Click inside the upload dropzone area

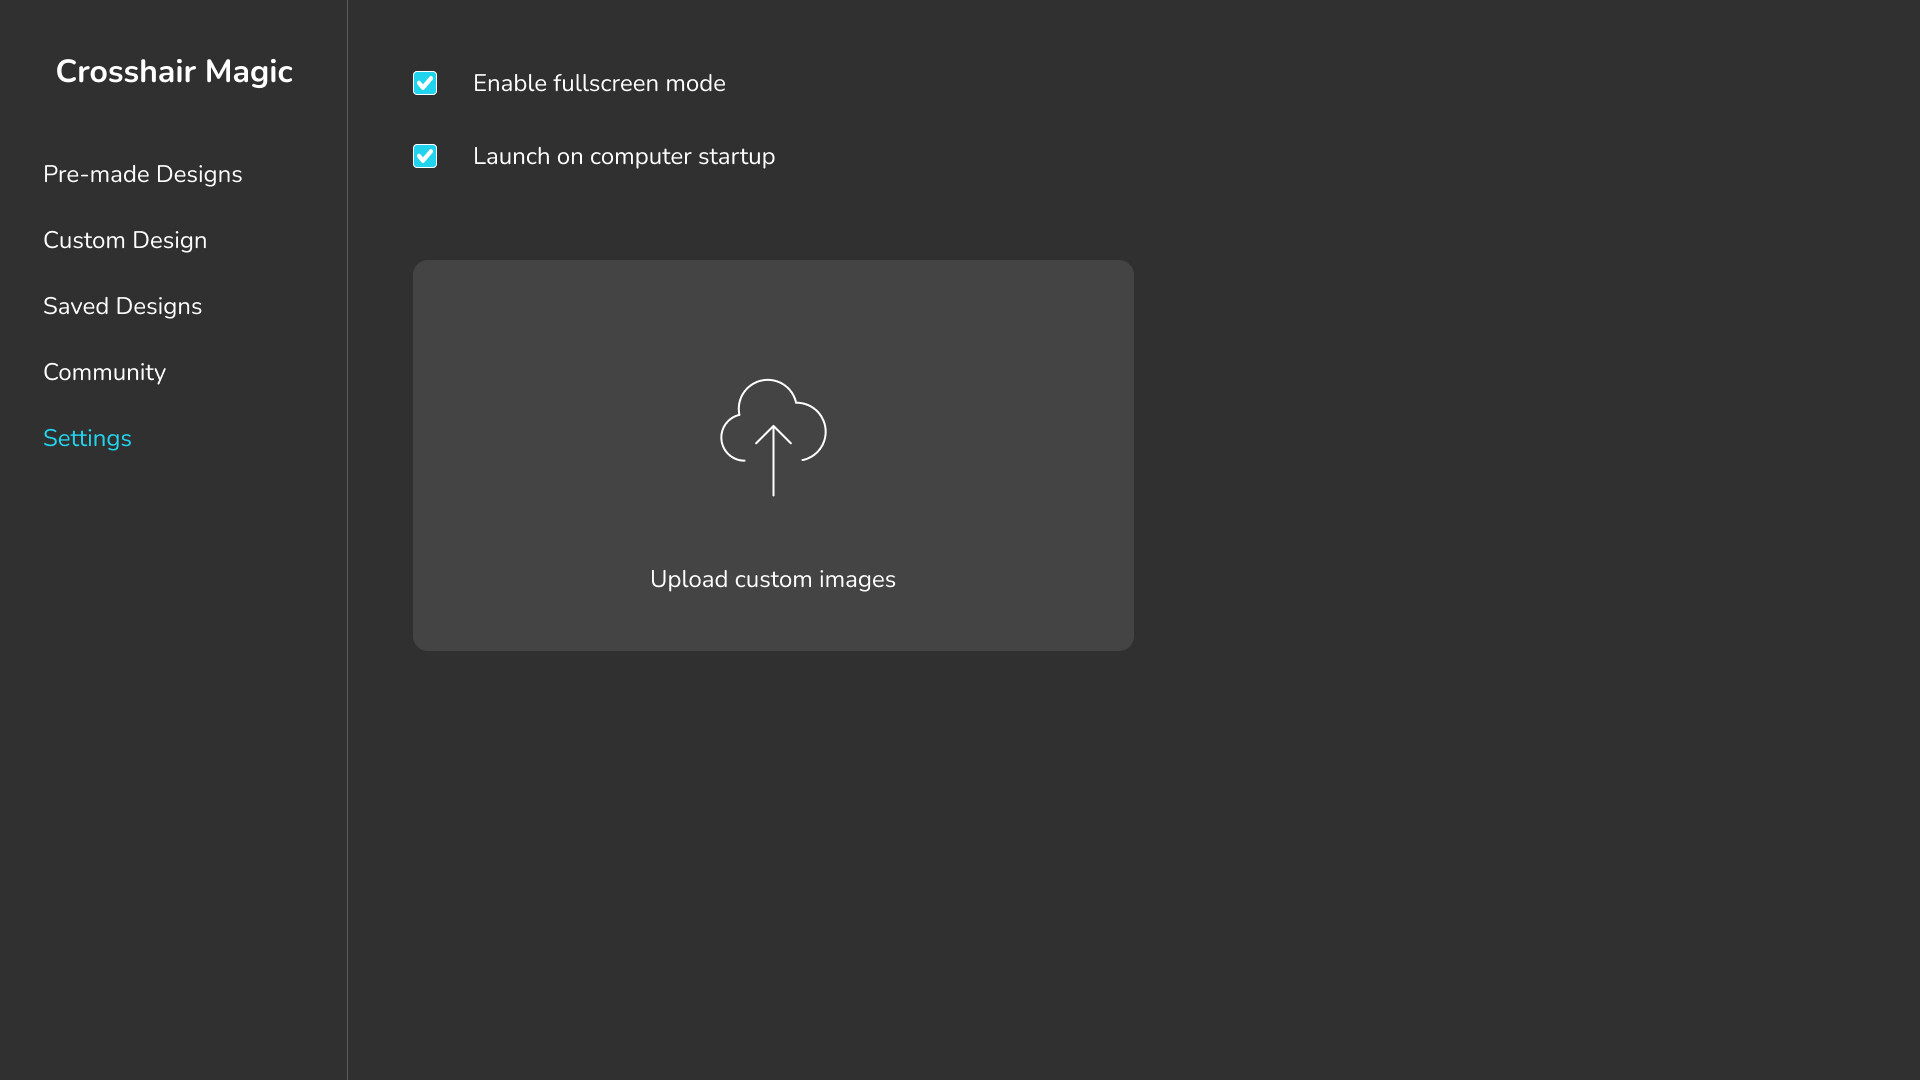pyautogui.click(x=773, y=455)
